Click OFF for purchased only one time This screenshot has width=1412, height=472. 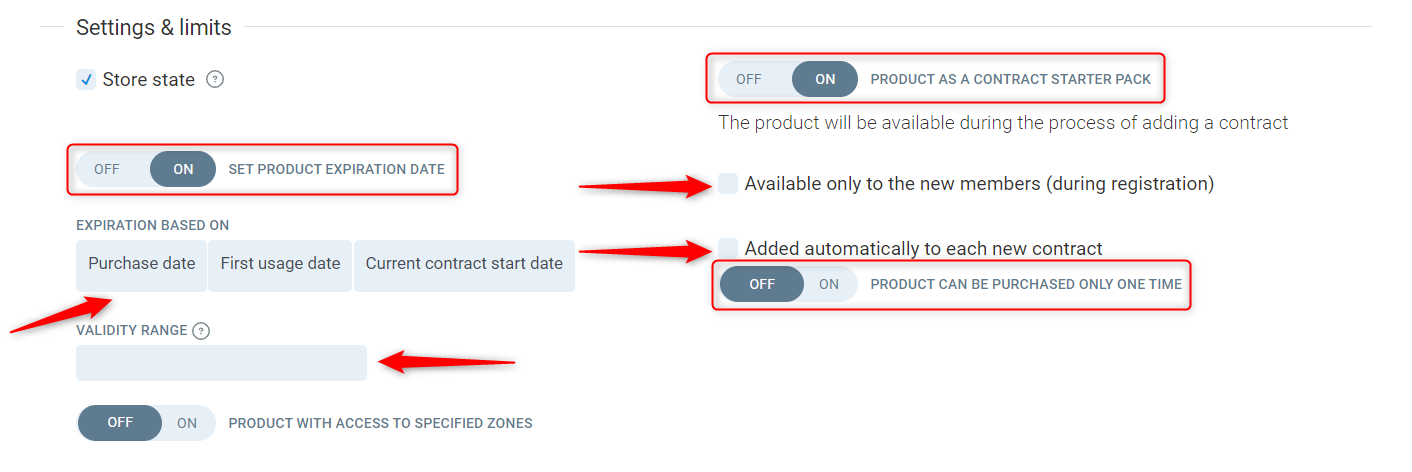[762, 284]
